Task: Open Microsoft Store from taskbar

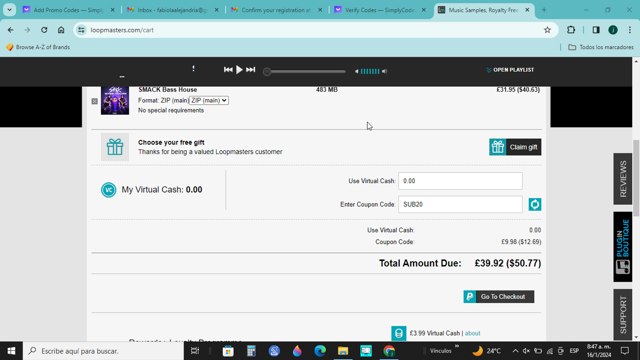Action: click(228, 351)
